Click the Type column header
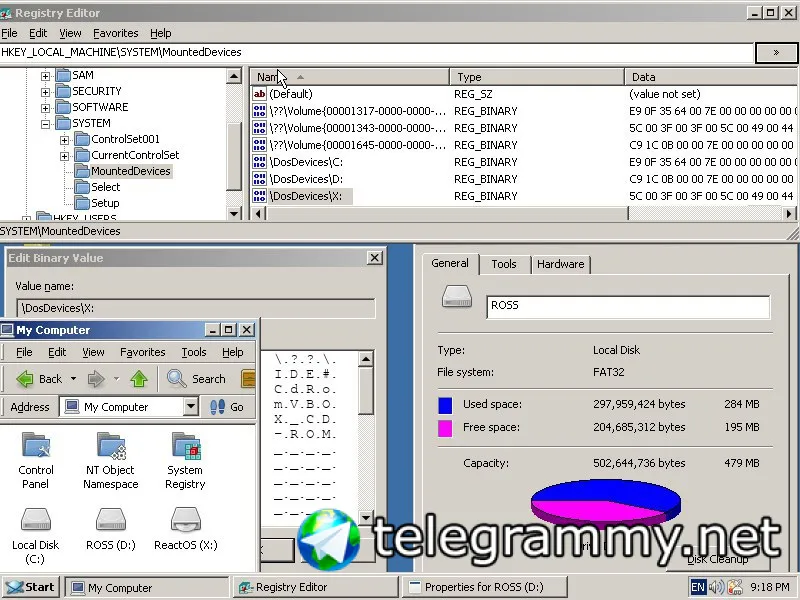Screen dimensions: 800x600 [x=537, y=77]
